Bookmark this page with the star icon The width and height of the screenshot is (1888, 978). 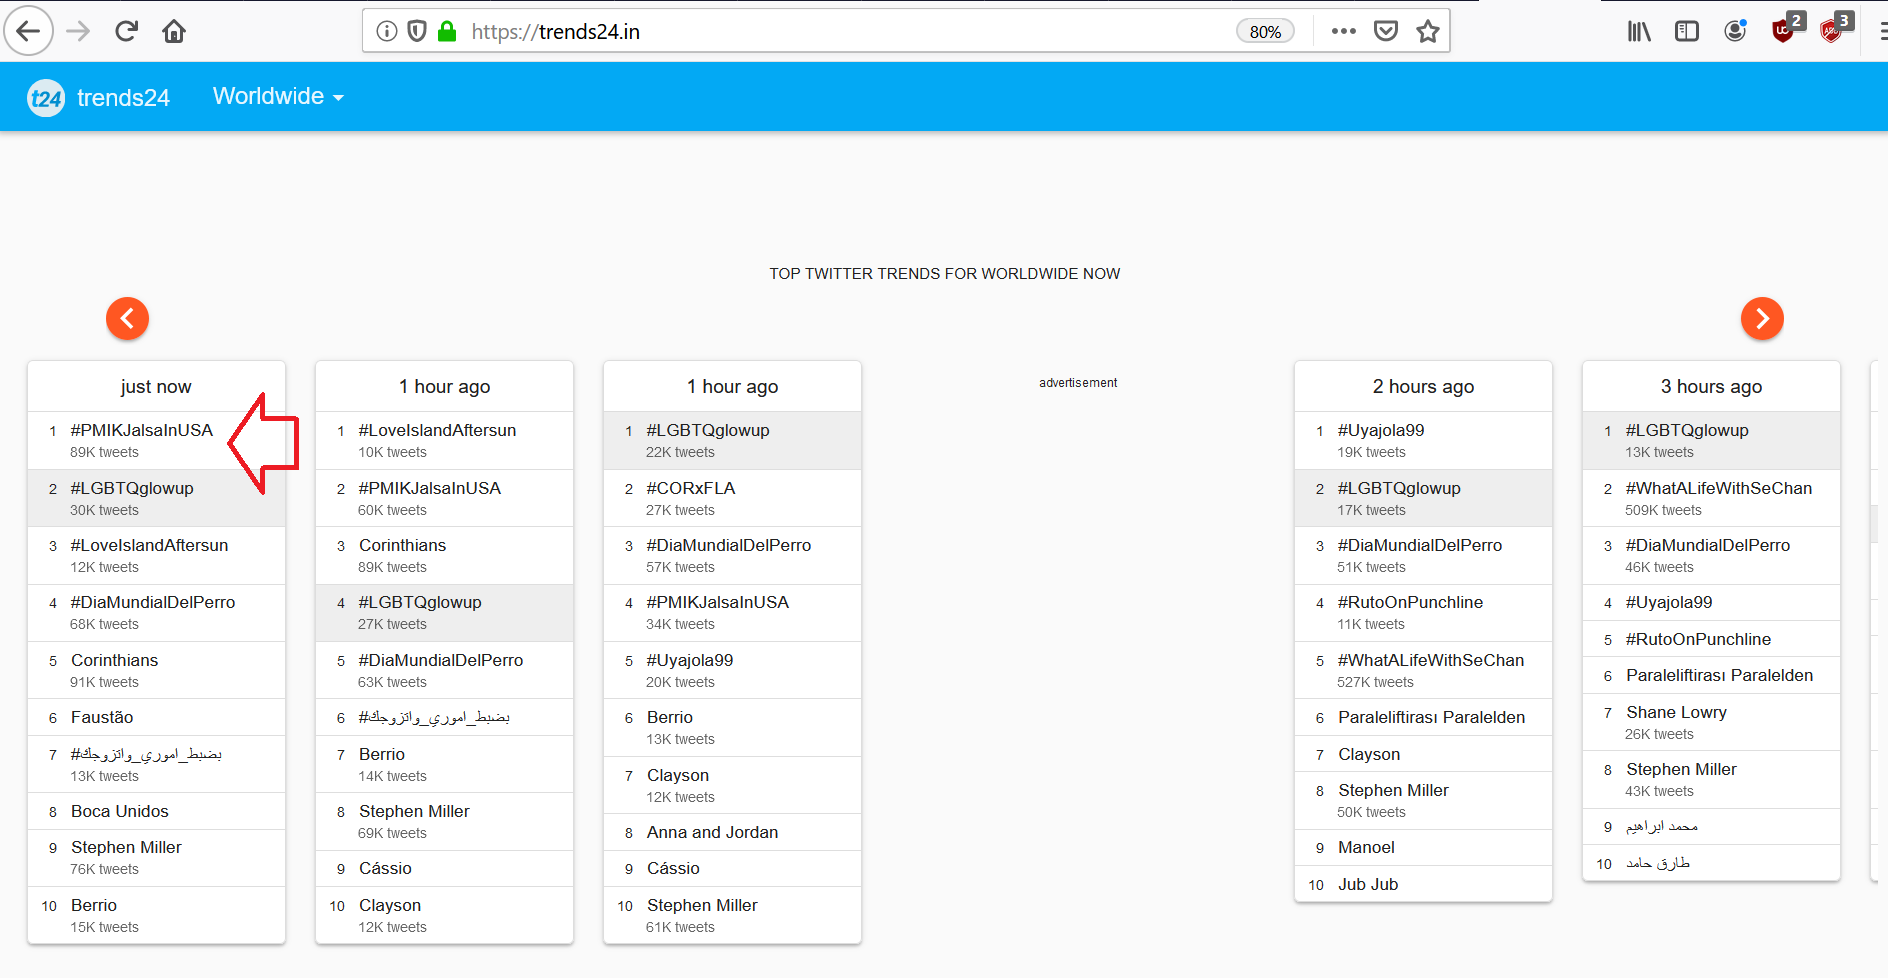tap(1428, 31)
